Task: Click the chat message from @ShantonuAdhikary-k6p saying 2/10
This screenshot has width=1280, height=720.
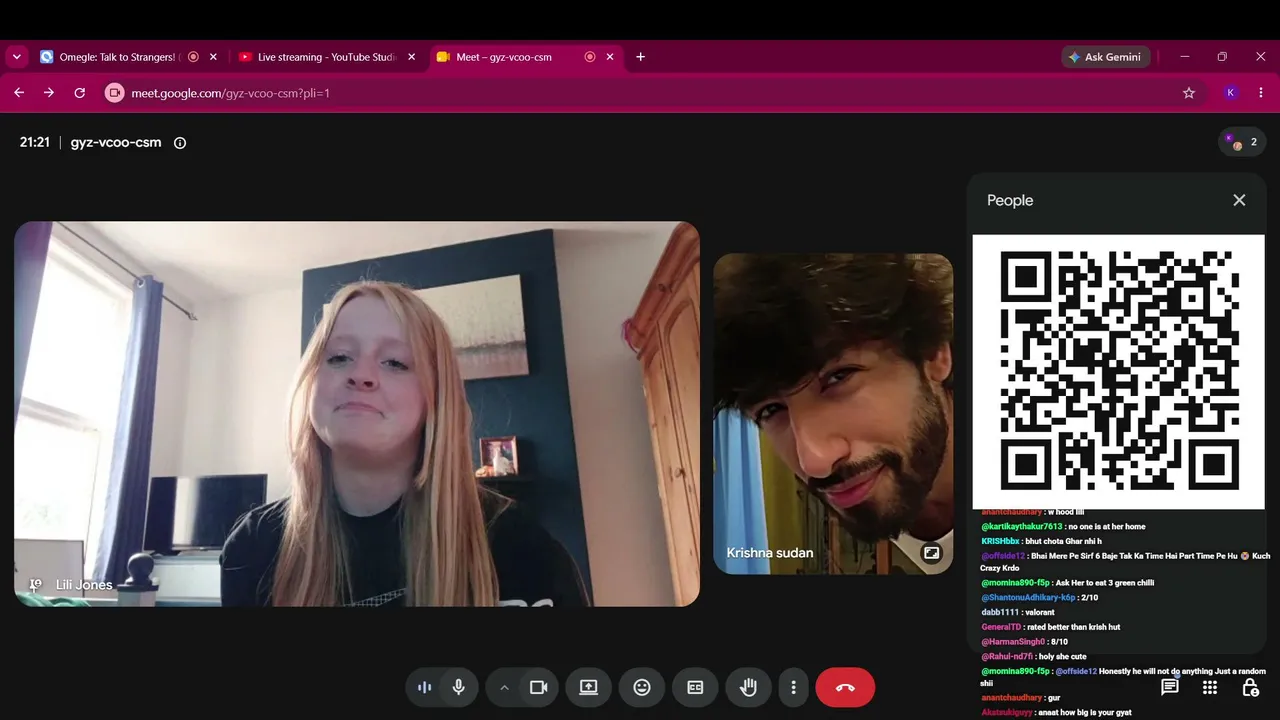Action: [x=1040, y=598]
